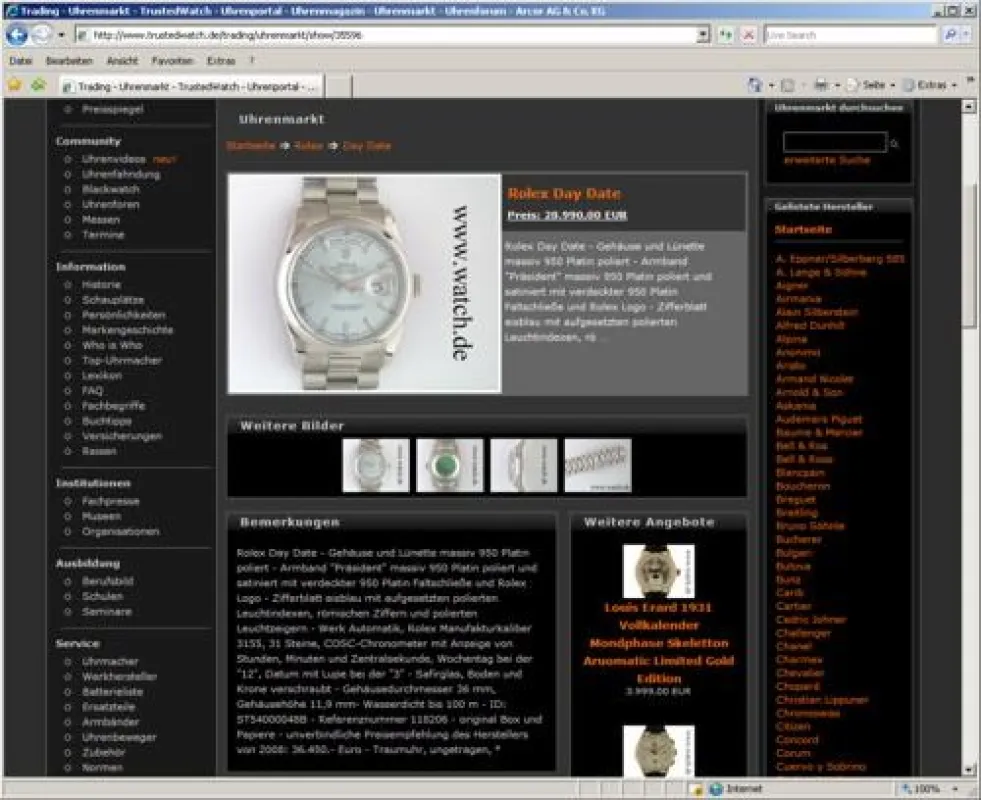Open the search provider dropdown arrow

(968, 35)
